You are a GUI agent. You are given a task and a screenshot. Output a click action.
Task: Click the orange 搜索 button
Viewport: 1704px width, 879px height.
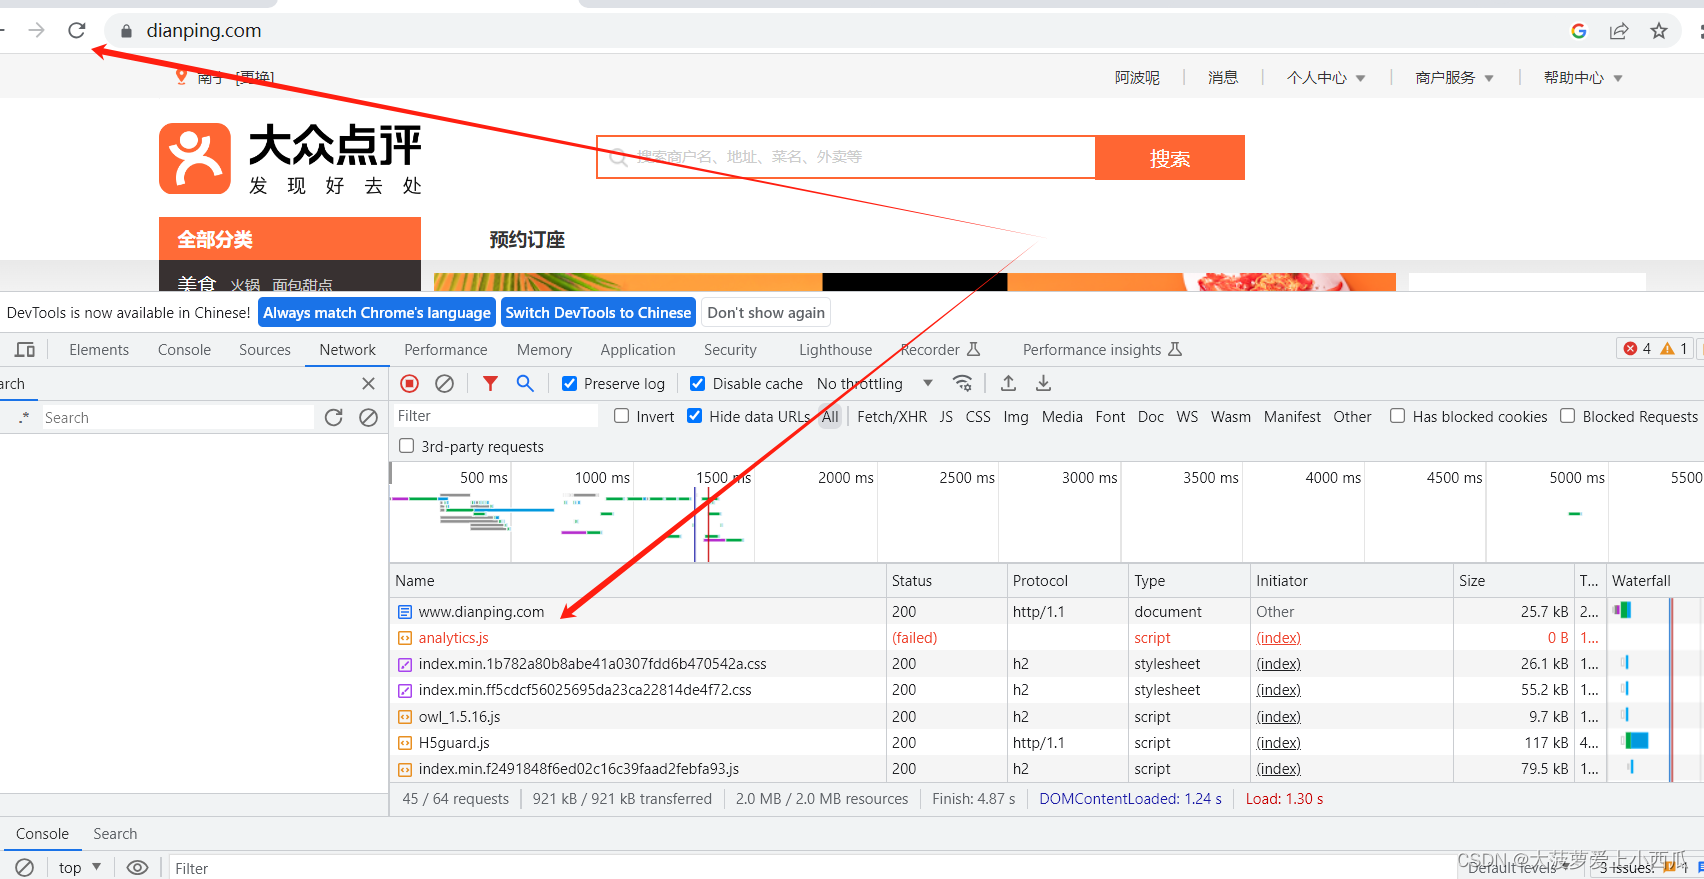point(1170,158)
